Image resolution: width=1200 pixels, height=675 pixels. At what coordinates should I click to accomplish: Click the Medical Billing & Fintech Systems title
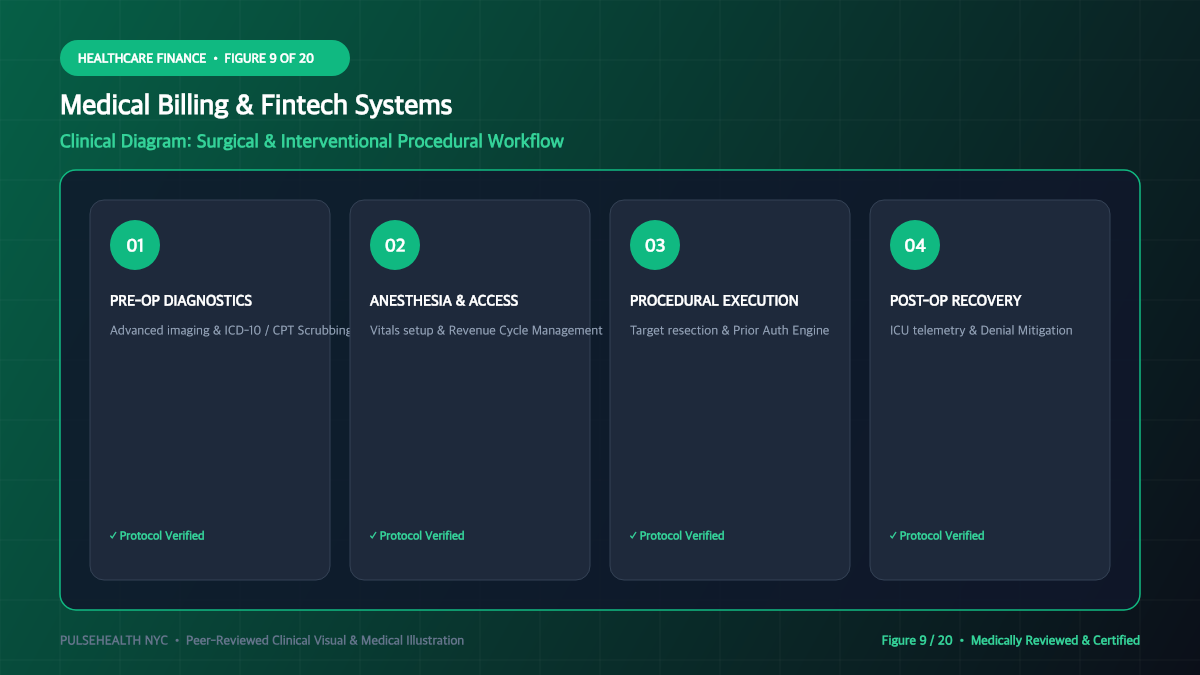pos(256,105)
